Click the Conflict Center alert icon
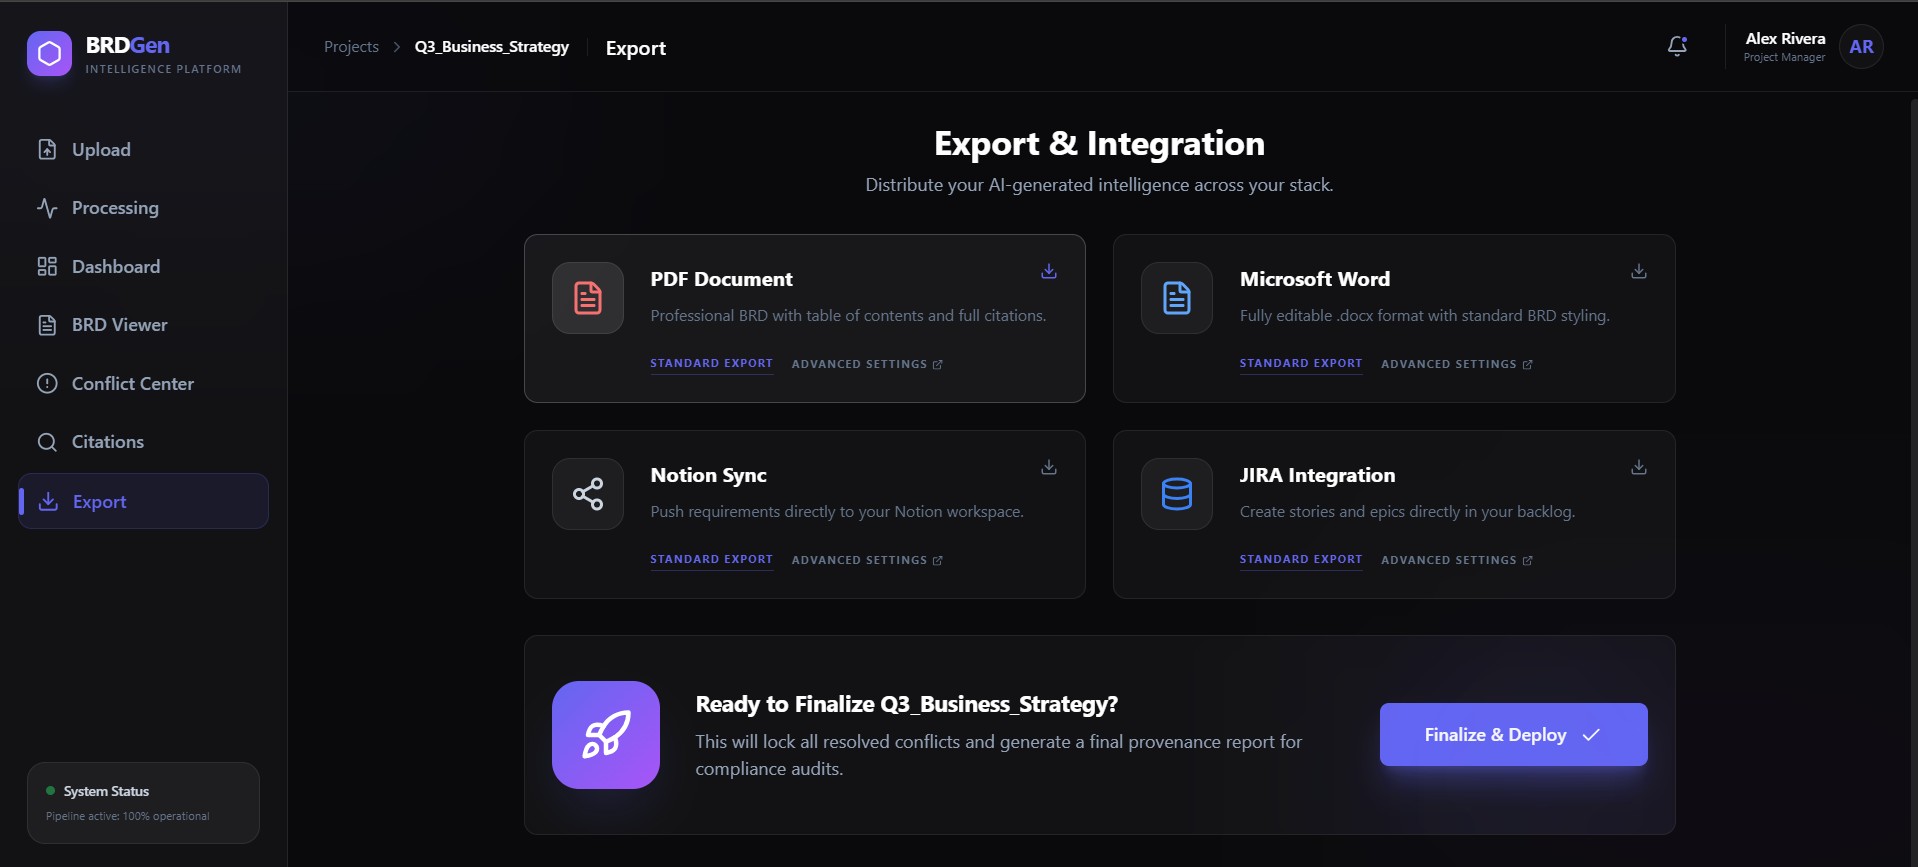Viewport: 1918px width, 867px height. point(47,384)
